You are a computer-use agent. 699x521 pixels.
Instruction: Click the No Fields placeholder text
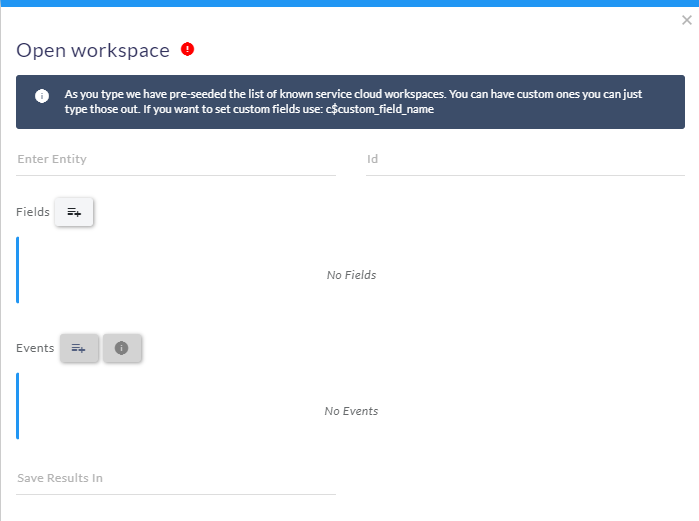[351, 275]
